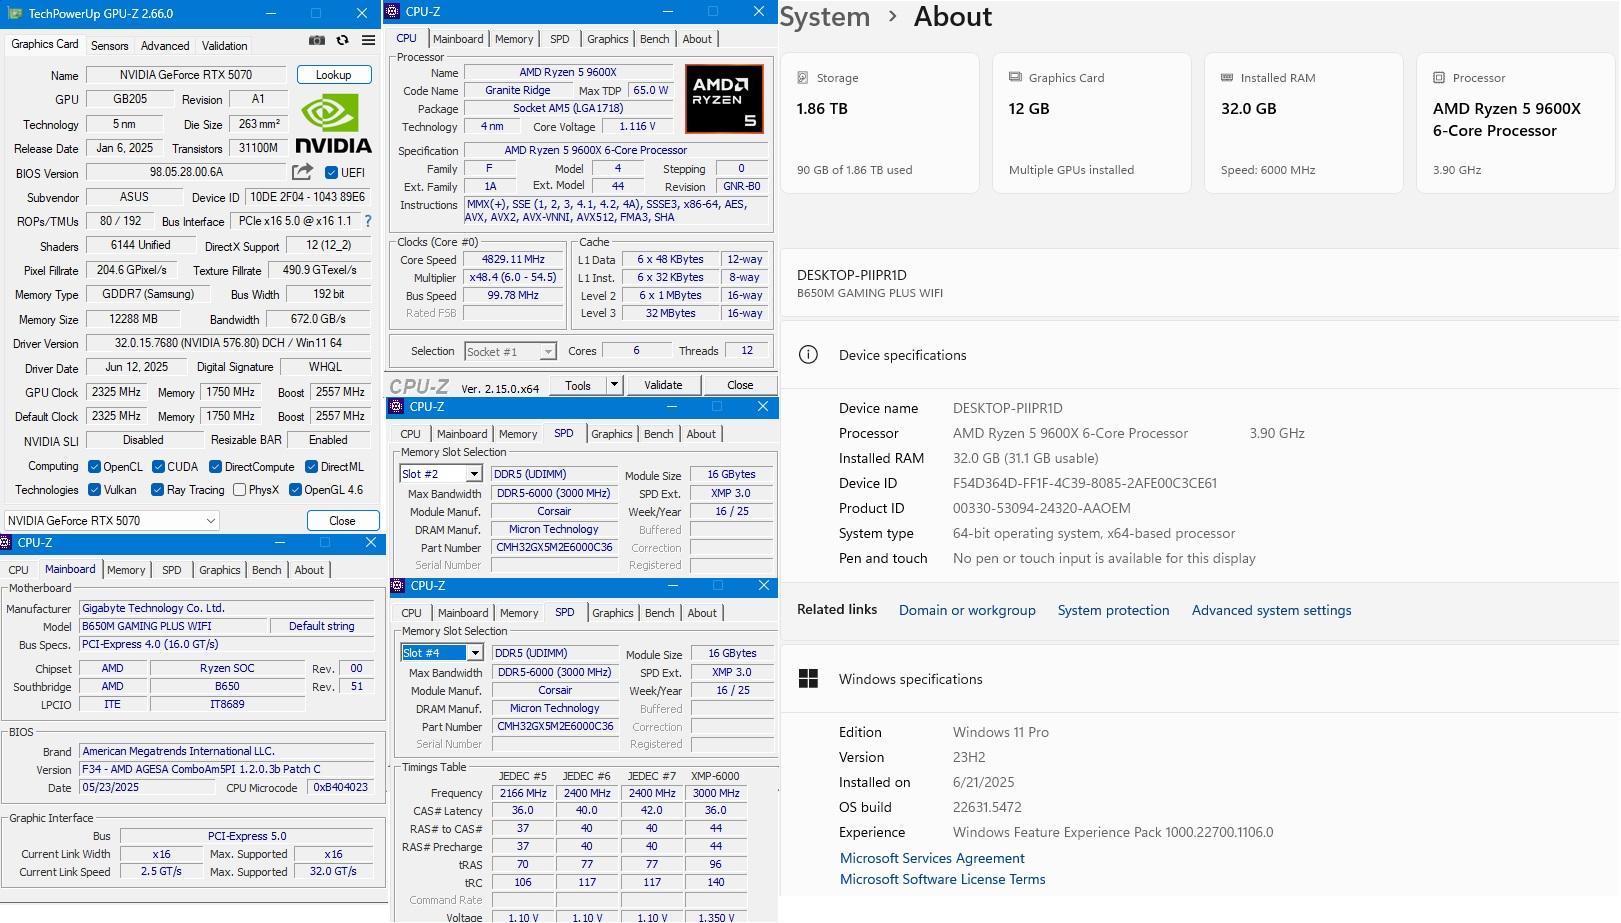Click the Processor card icon in Settings

pyautogui.click(x=1439, y=77)
